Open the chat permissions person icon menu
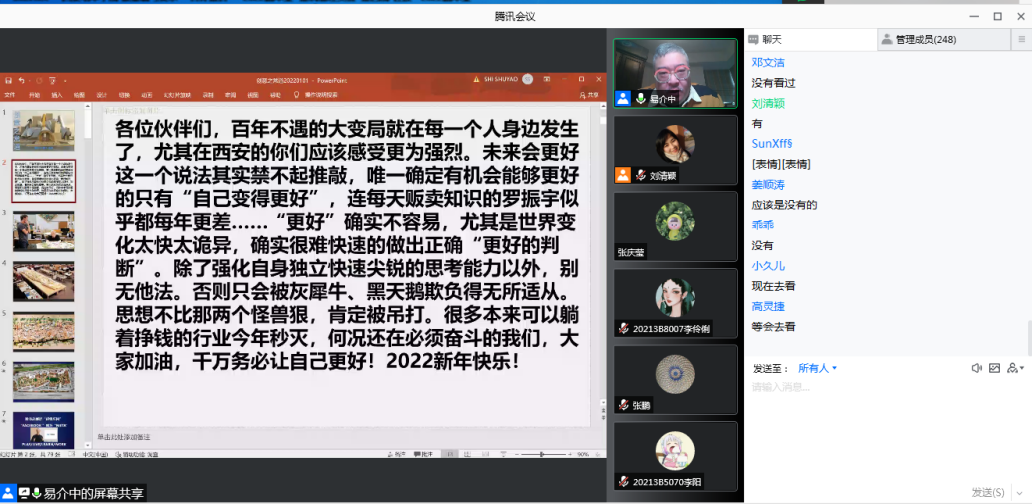The height and width of the screenshot is (504, 1032). [1014, 368]
